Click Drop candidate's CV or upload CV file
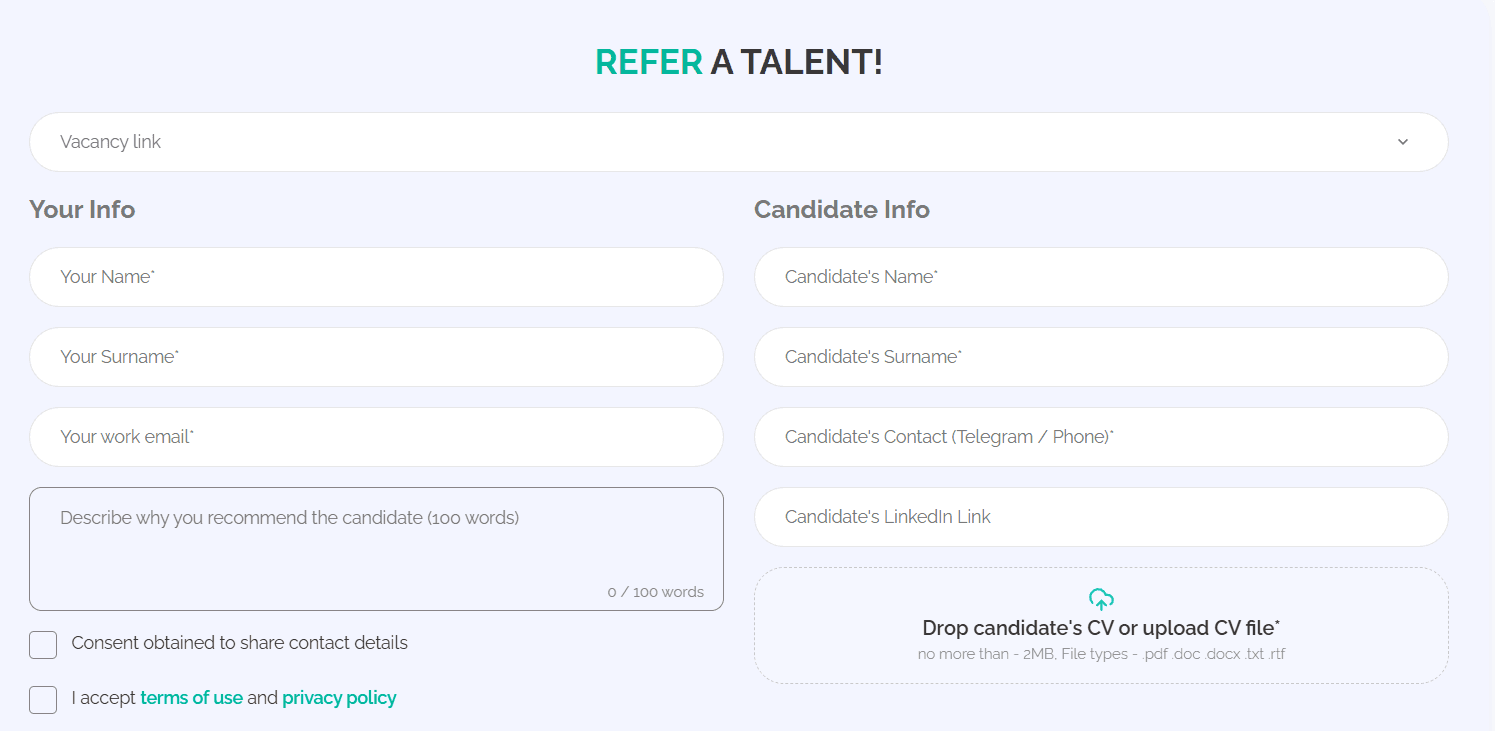The width and height of the screenshot is (1495, 731). [1101, 628]
